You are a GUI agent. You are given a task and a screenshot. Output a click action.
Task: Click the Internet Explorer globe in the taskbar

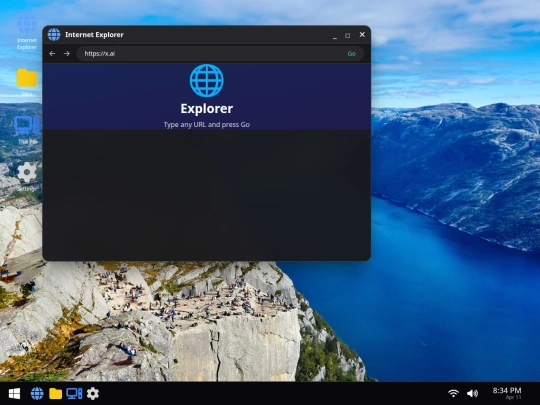tap(37, 394)
